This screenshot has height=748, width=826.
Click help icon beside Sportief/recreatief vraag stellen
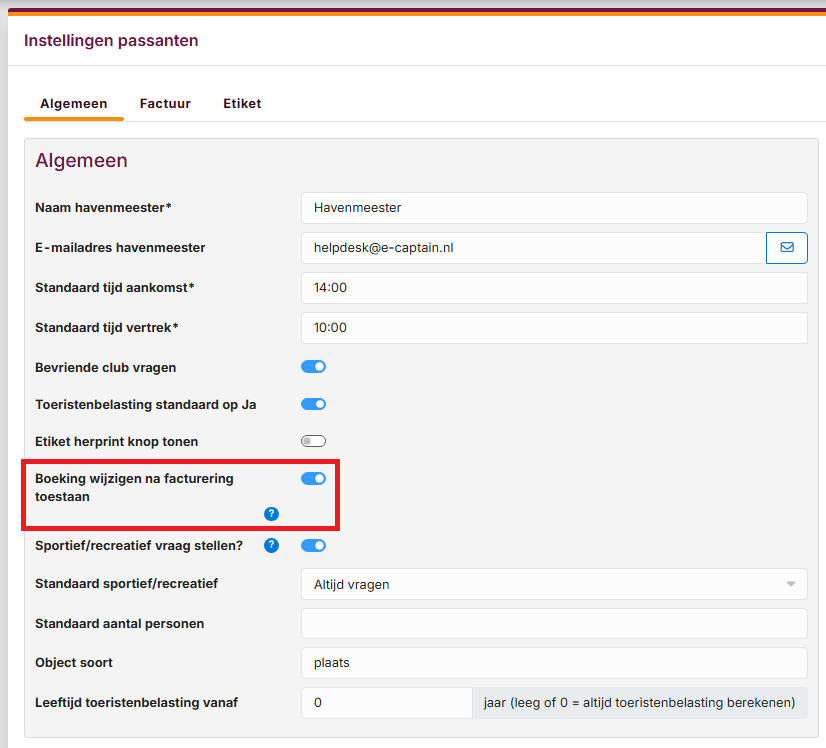click(x=271, y=546)
